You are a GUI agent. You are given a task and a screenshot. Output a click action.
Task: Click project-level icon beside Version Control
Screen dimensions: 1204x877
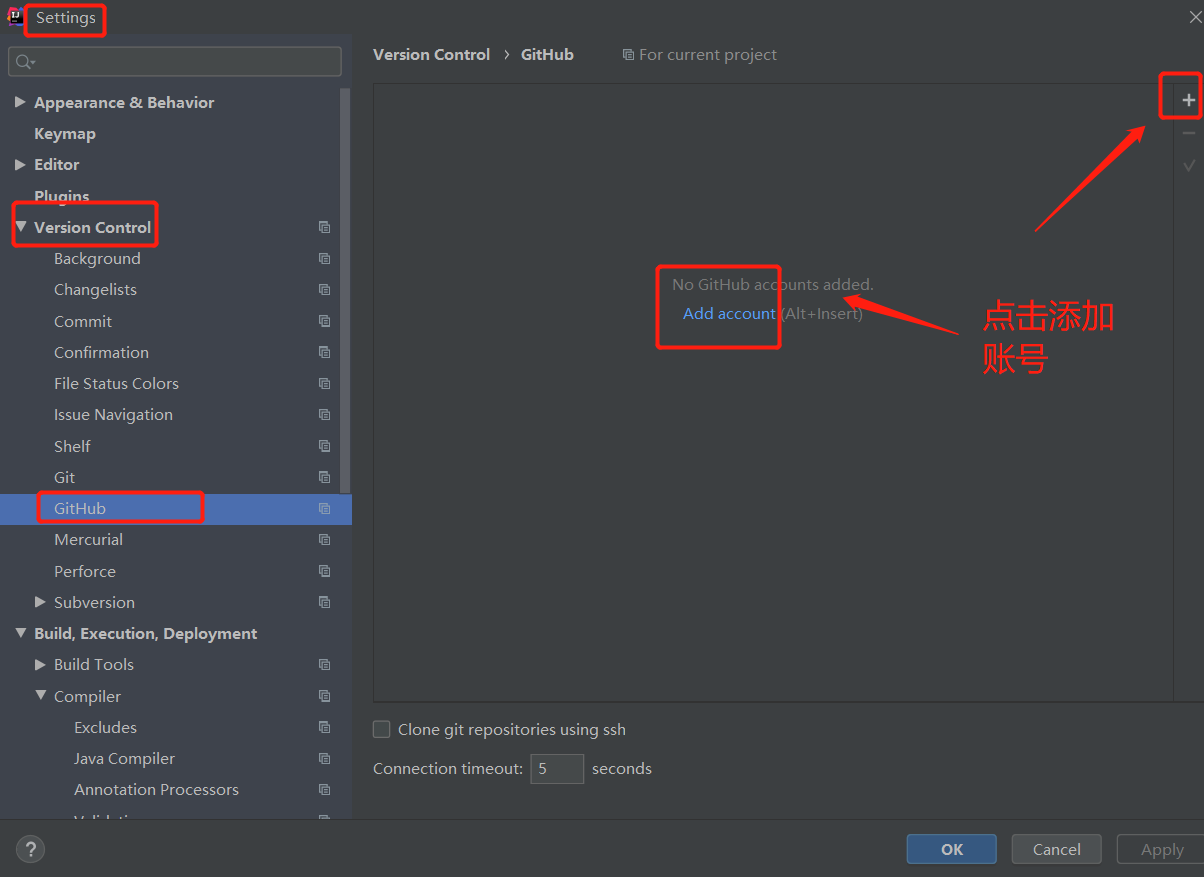324,228
